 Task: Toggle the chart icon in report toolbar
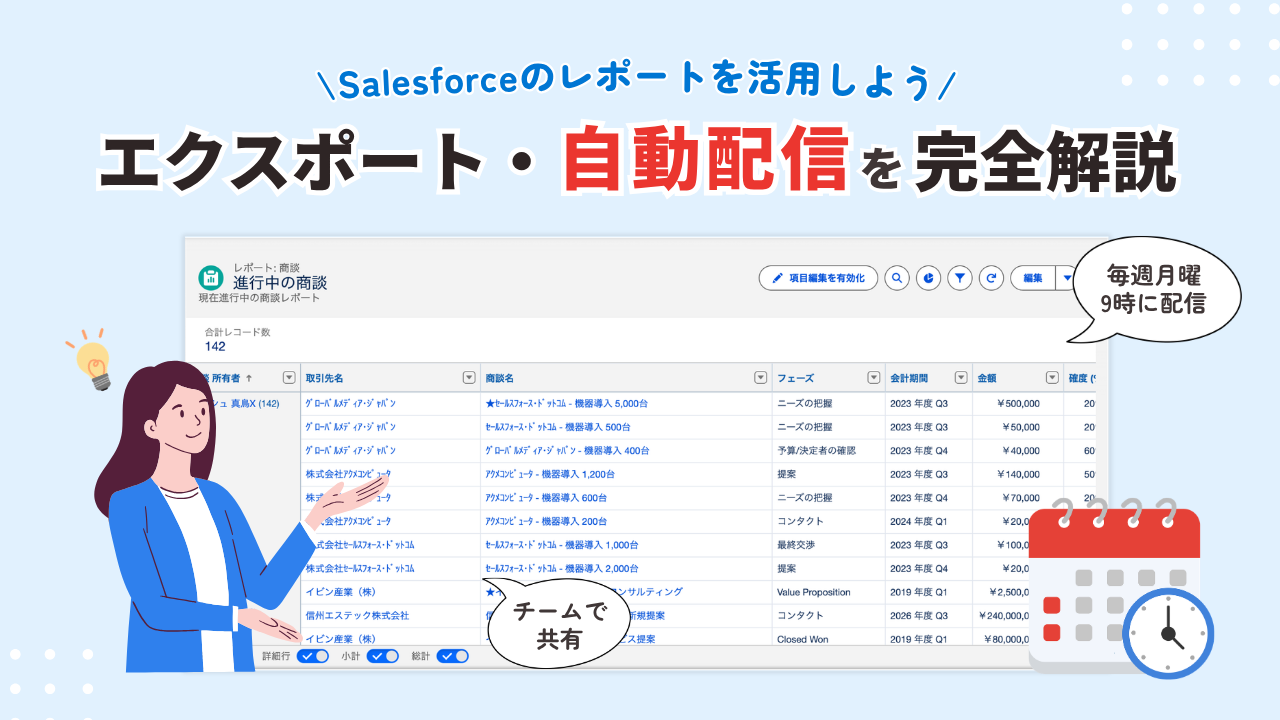click(x=929, y=278)
